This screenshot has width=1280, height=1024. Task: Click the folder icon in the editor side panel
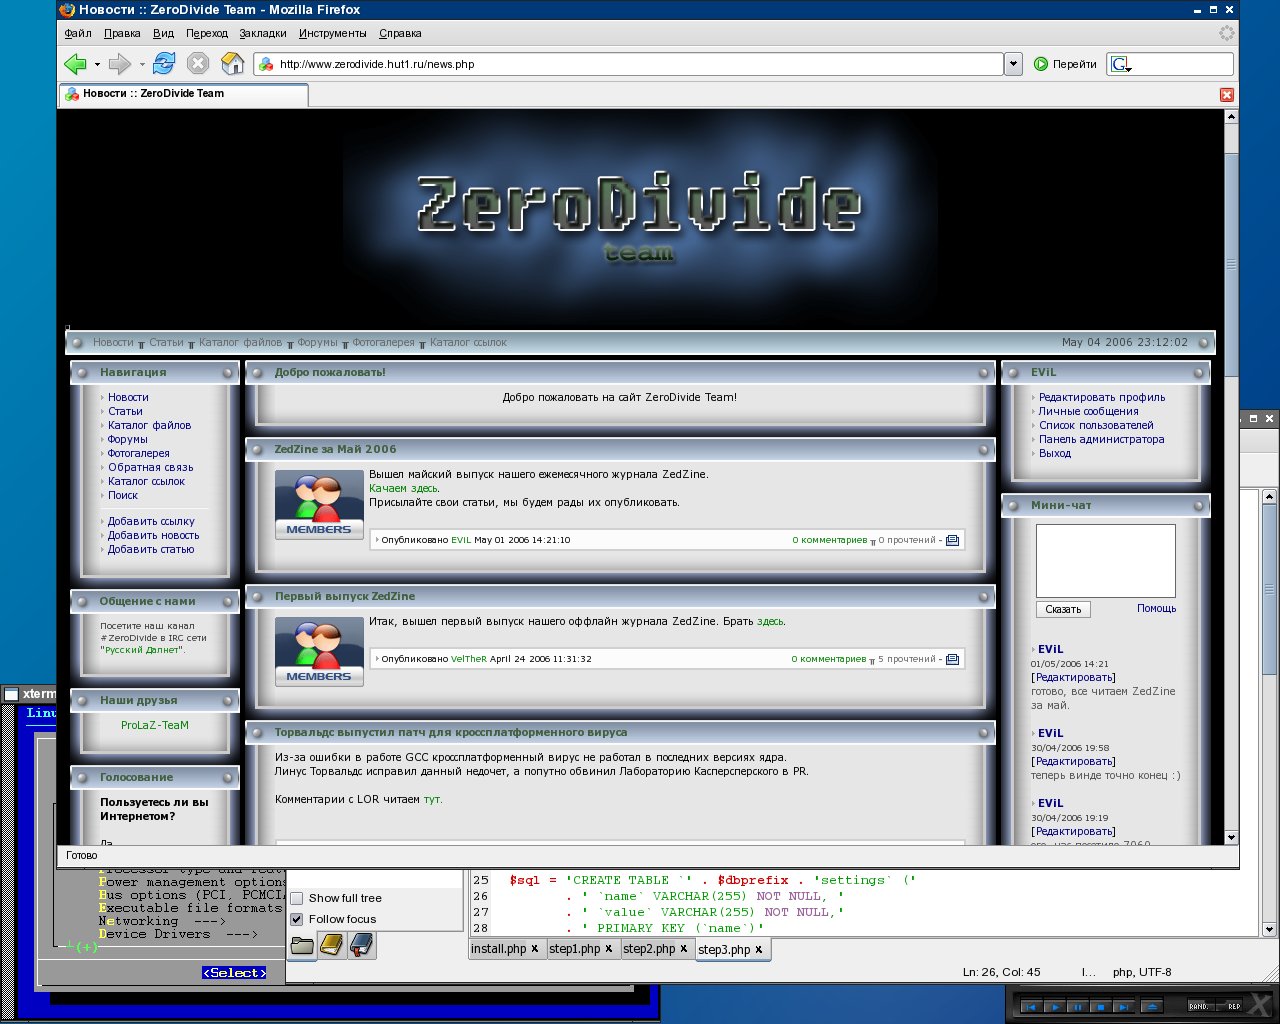pyautogui.click(x=302, y=945)
